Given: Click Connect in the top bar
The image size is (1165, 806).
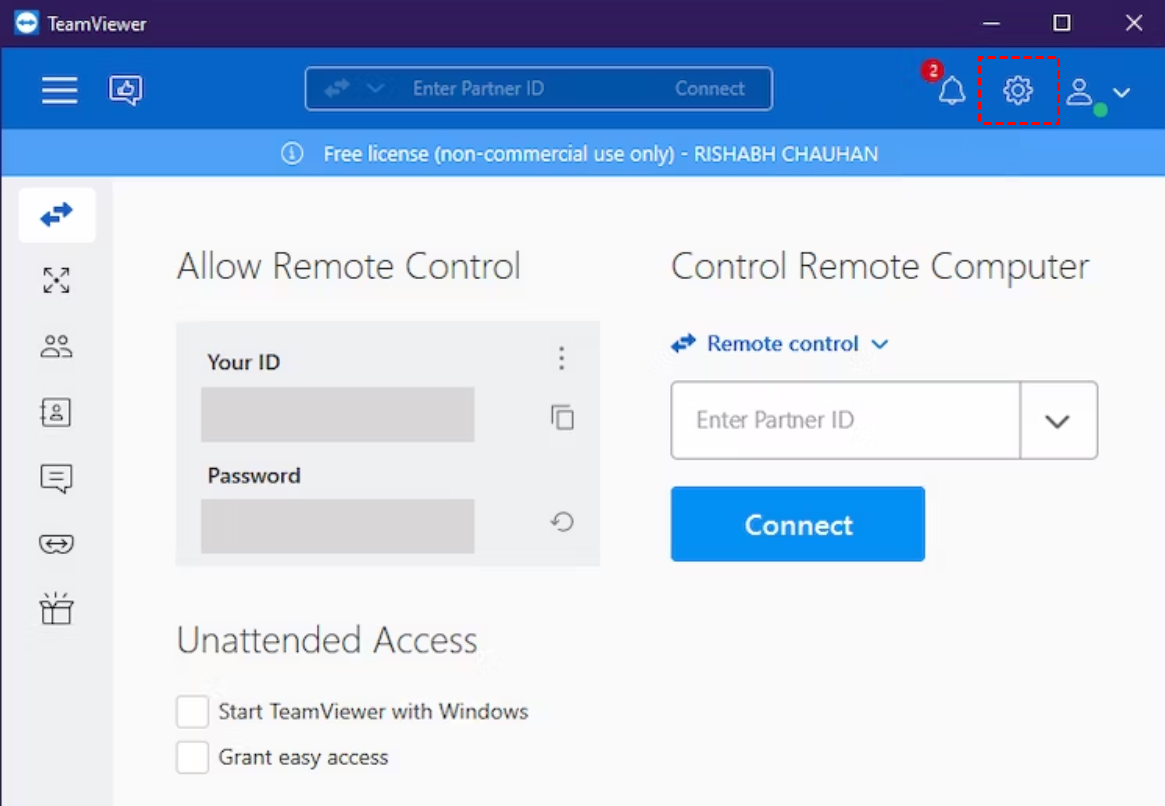Looking at the screenshot, I should pyautogui.click(x=710, y=89).
